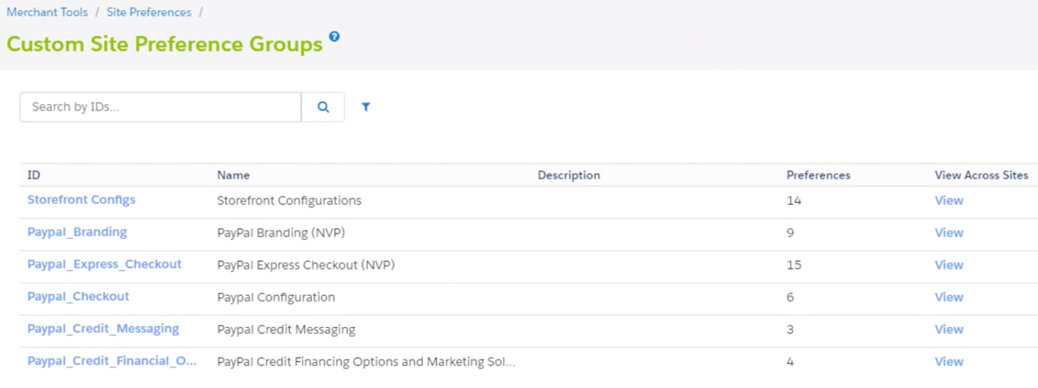Click preferences count 15
1038x388 pixels.
coord(794,265)
